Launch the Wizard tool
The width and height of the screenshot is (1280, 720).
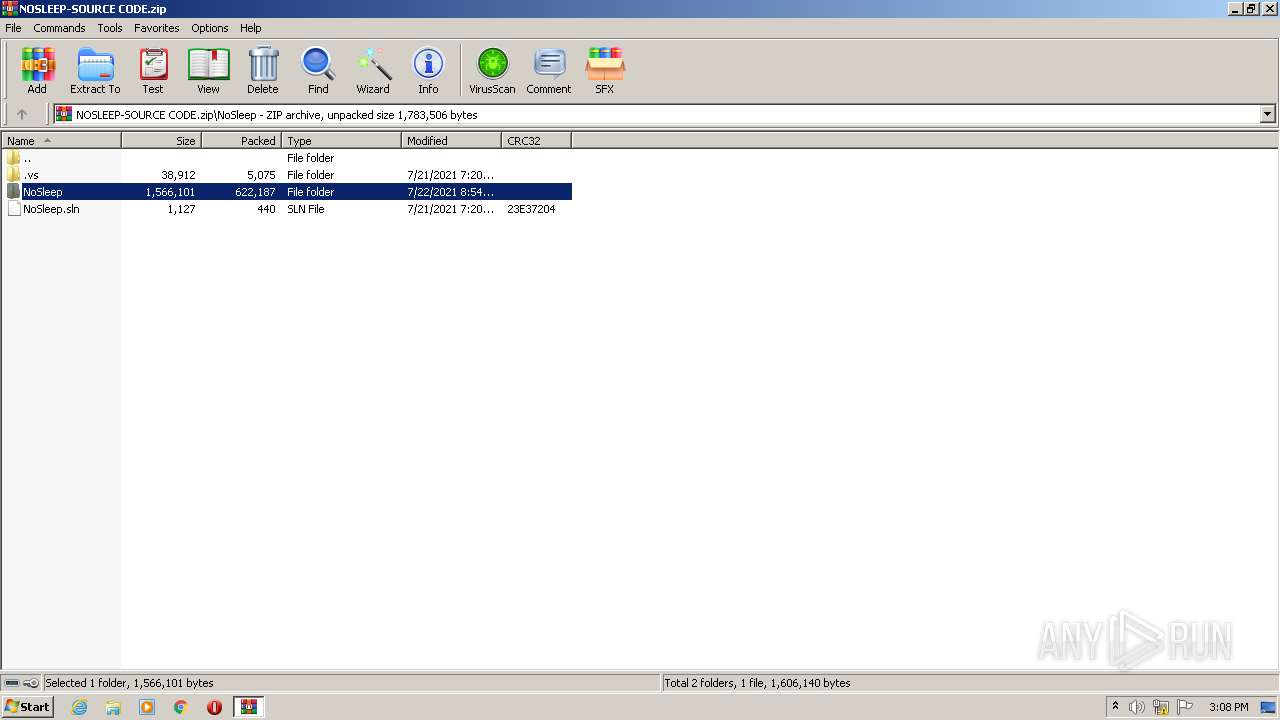[373, 70]
